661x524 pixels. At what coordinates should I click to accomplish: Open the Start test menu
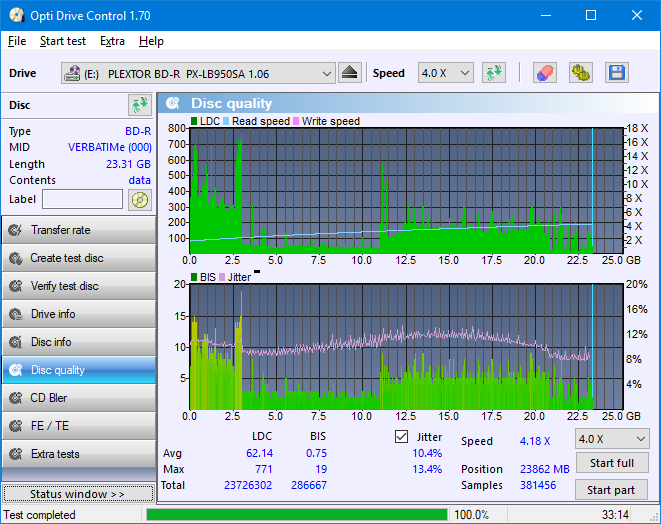(63, 41)
